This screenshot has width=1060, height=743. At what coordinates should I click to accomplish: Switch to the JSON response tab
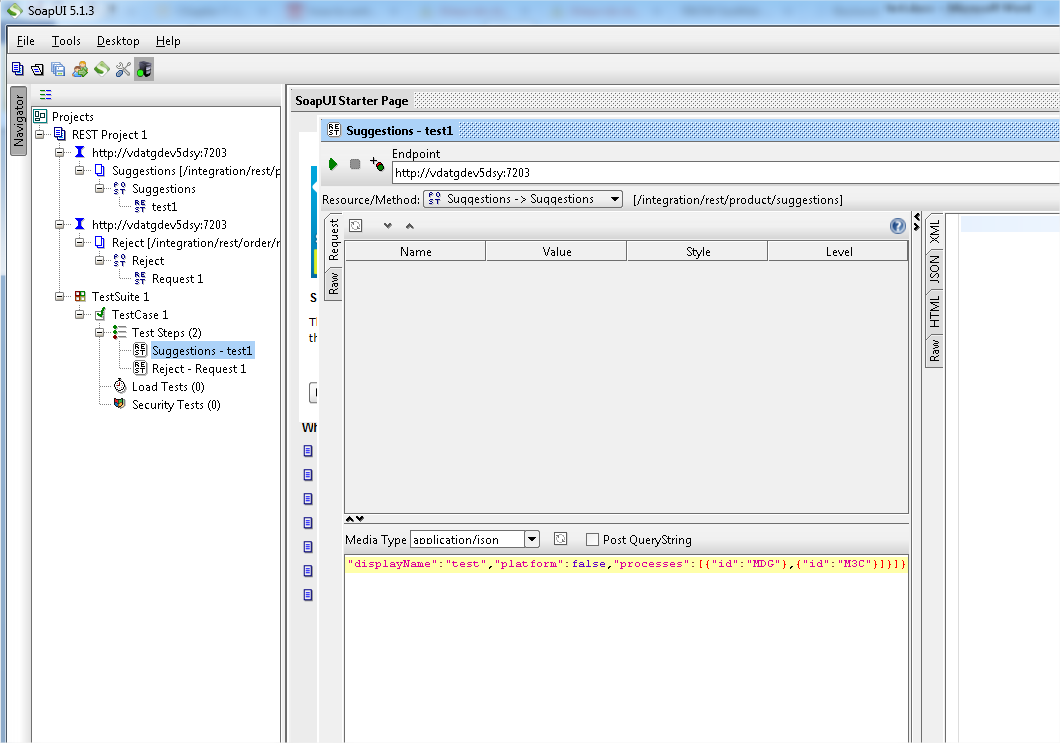coord(934,269)
